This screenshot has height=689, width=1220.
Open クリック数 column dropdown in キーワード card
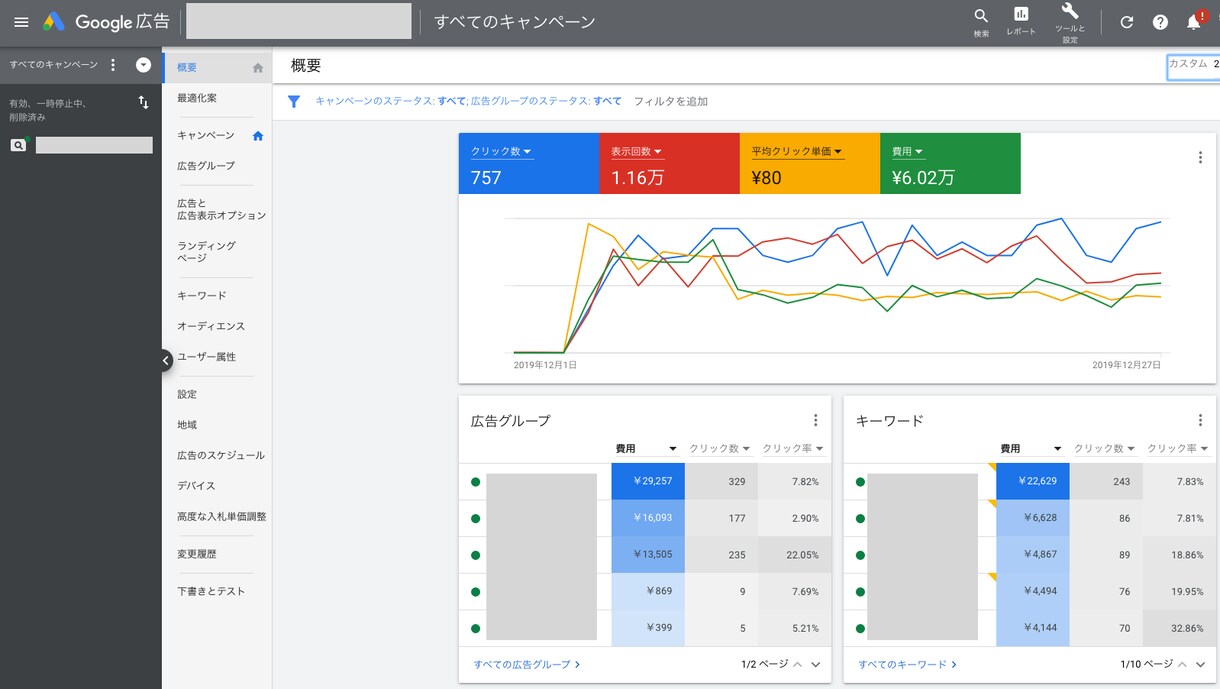click(x=1105, y=449)
